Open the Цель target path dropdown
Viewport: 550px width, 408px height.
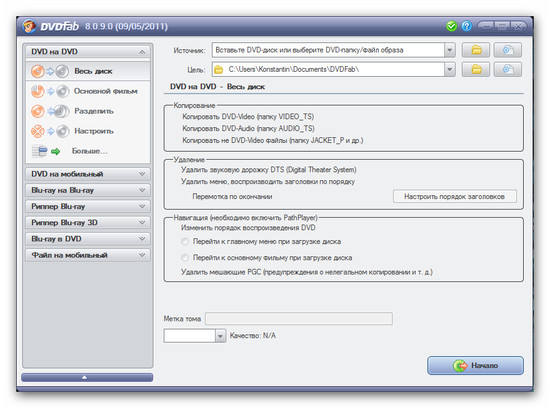[449, 69]
